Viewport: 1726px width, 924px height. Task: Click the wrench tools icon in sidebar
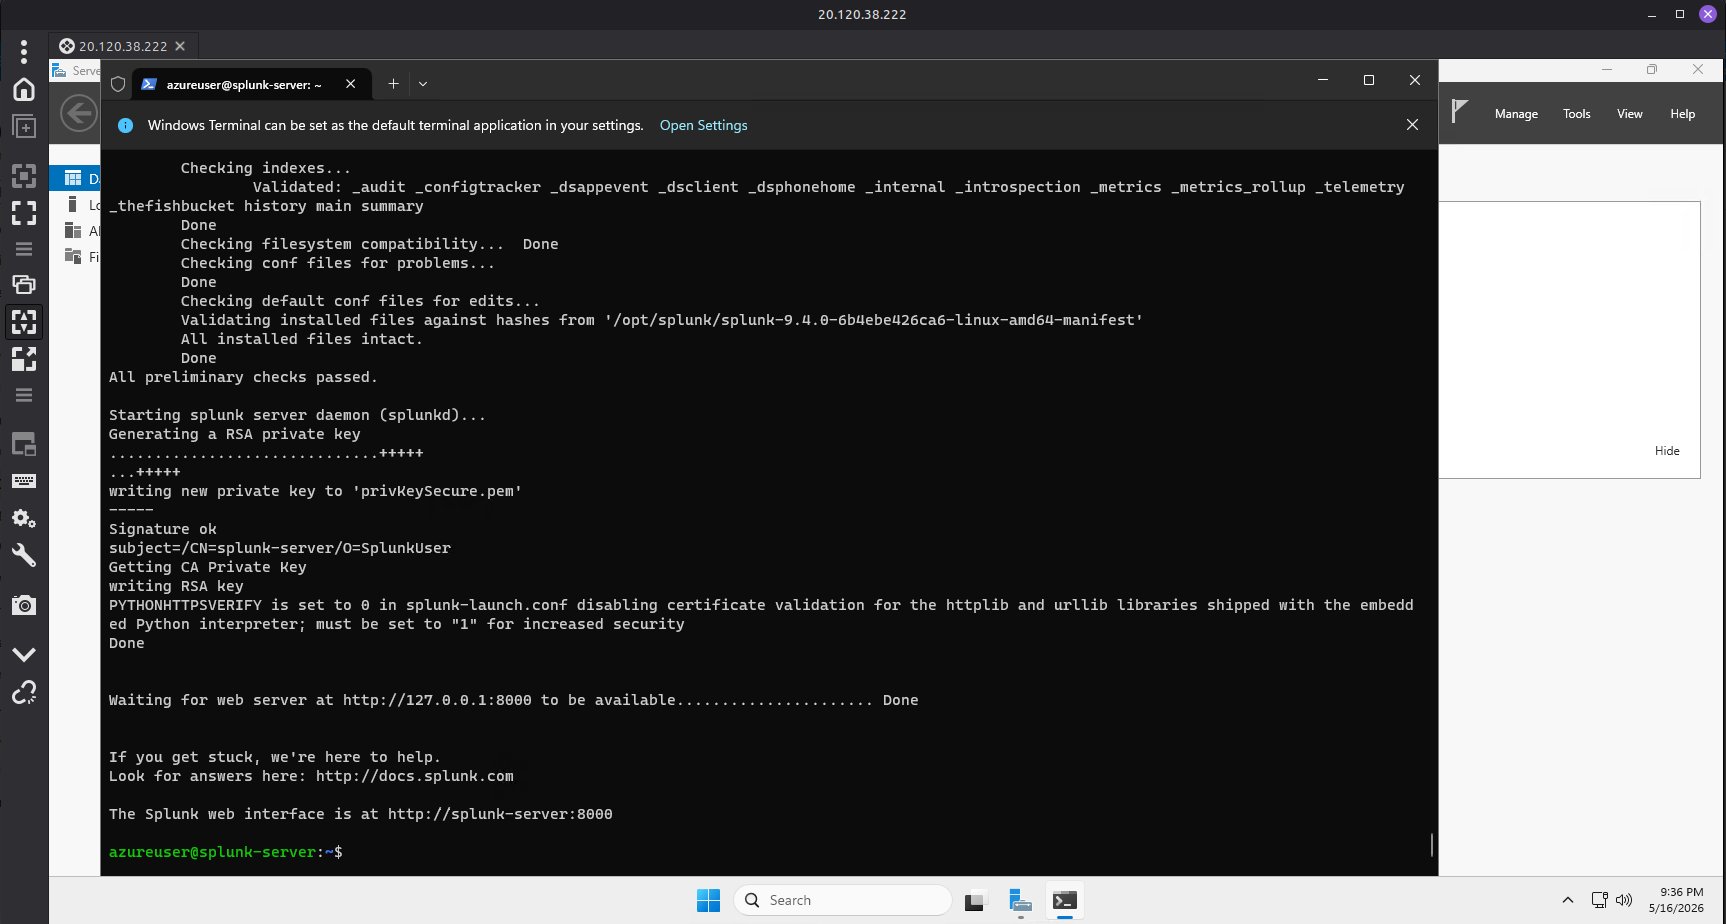24,555
